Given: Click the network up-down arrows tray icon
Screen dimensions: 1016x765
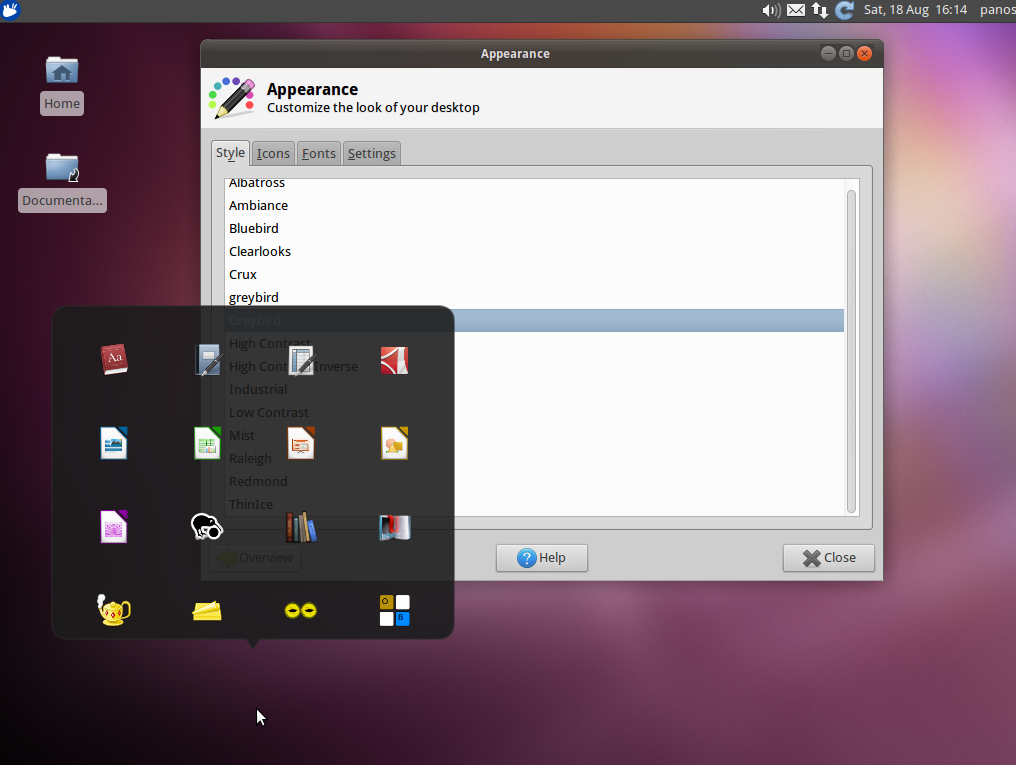Looking at the screenshot, I should coord(820,10).
